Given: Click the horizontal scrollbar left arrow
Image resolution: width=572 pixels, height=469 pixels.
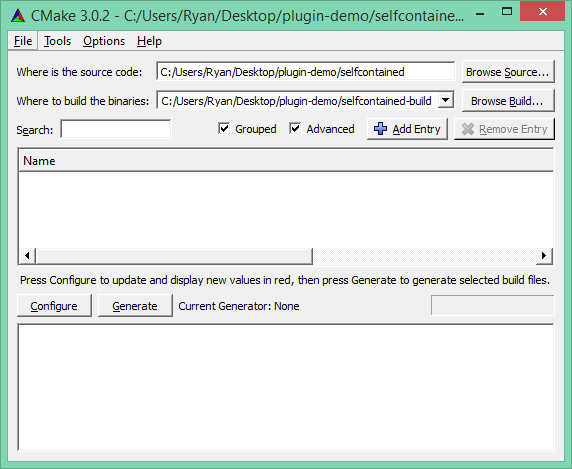Looking at the screenshot, I should [27, 256].
